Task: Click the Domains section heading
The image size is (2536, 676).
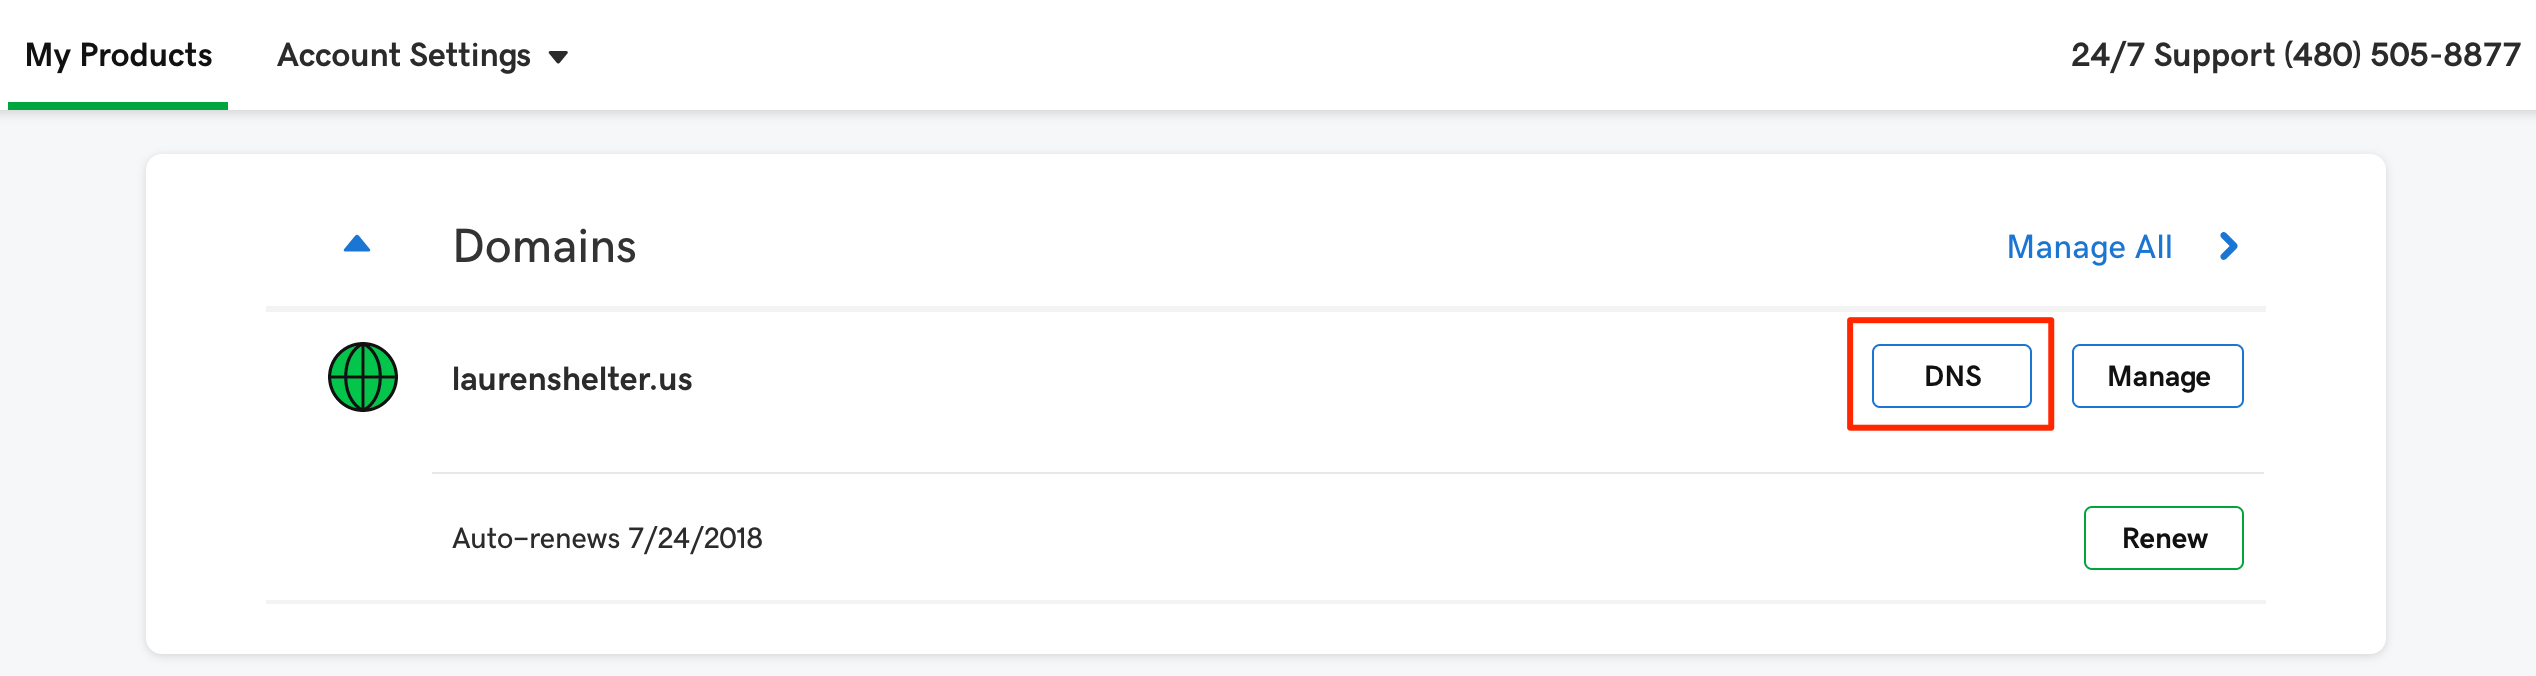Action: coord(545,246)
